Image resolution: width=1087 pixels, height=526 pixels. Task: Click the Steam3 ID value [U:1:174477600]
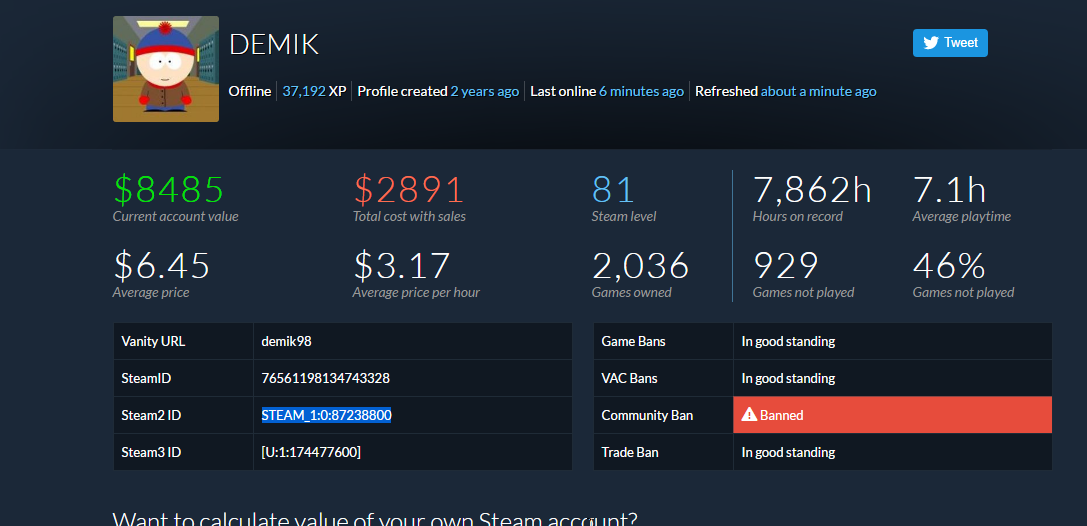pyautogui.click(x=311, y=453)
